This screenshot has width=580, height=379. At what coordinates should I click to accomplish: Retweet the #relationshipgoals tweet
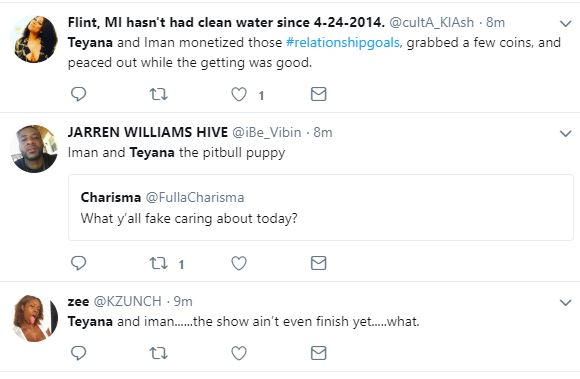pyautogui.click(x=159, y=94)
